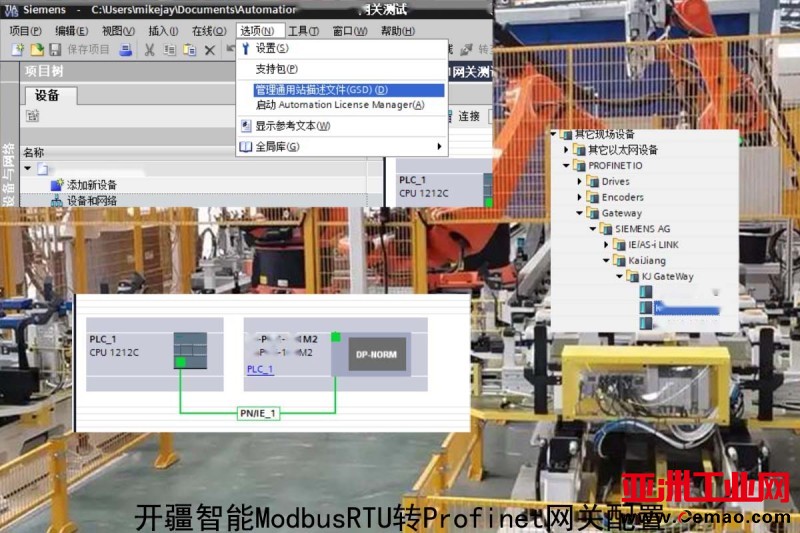The height and width of the screenshot is (533, 800).
Task: Click the KJ GateWay folder icon
Action: click(633, 276)
